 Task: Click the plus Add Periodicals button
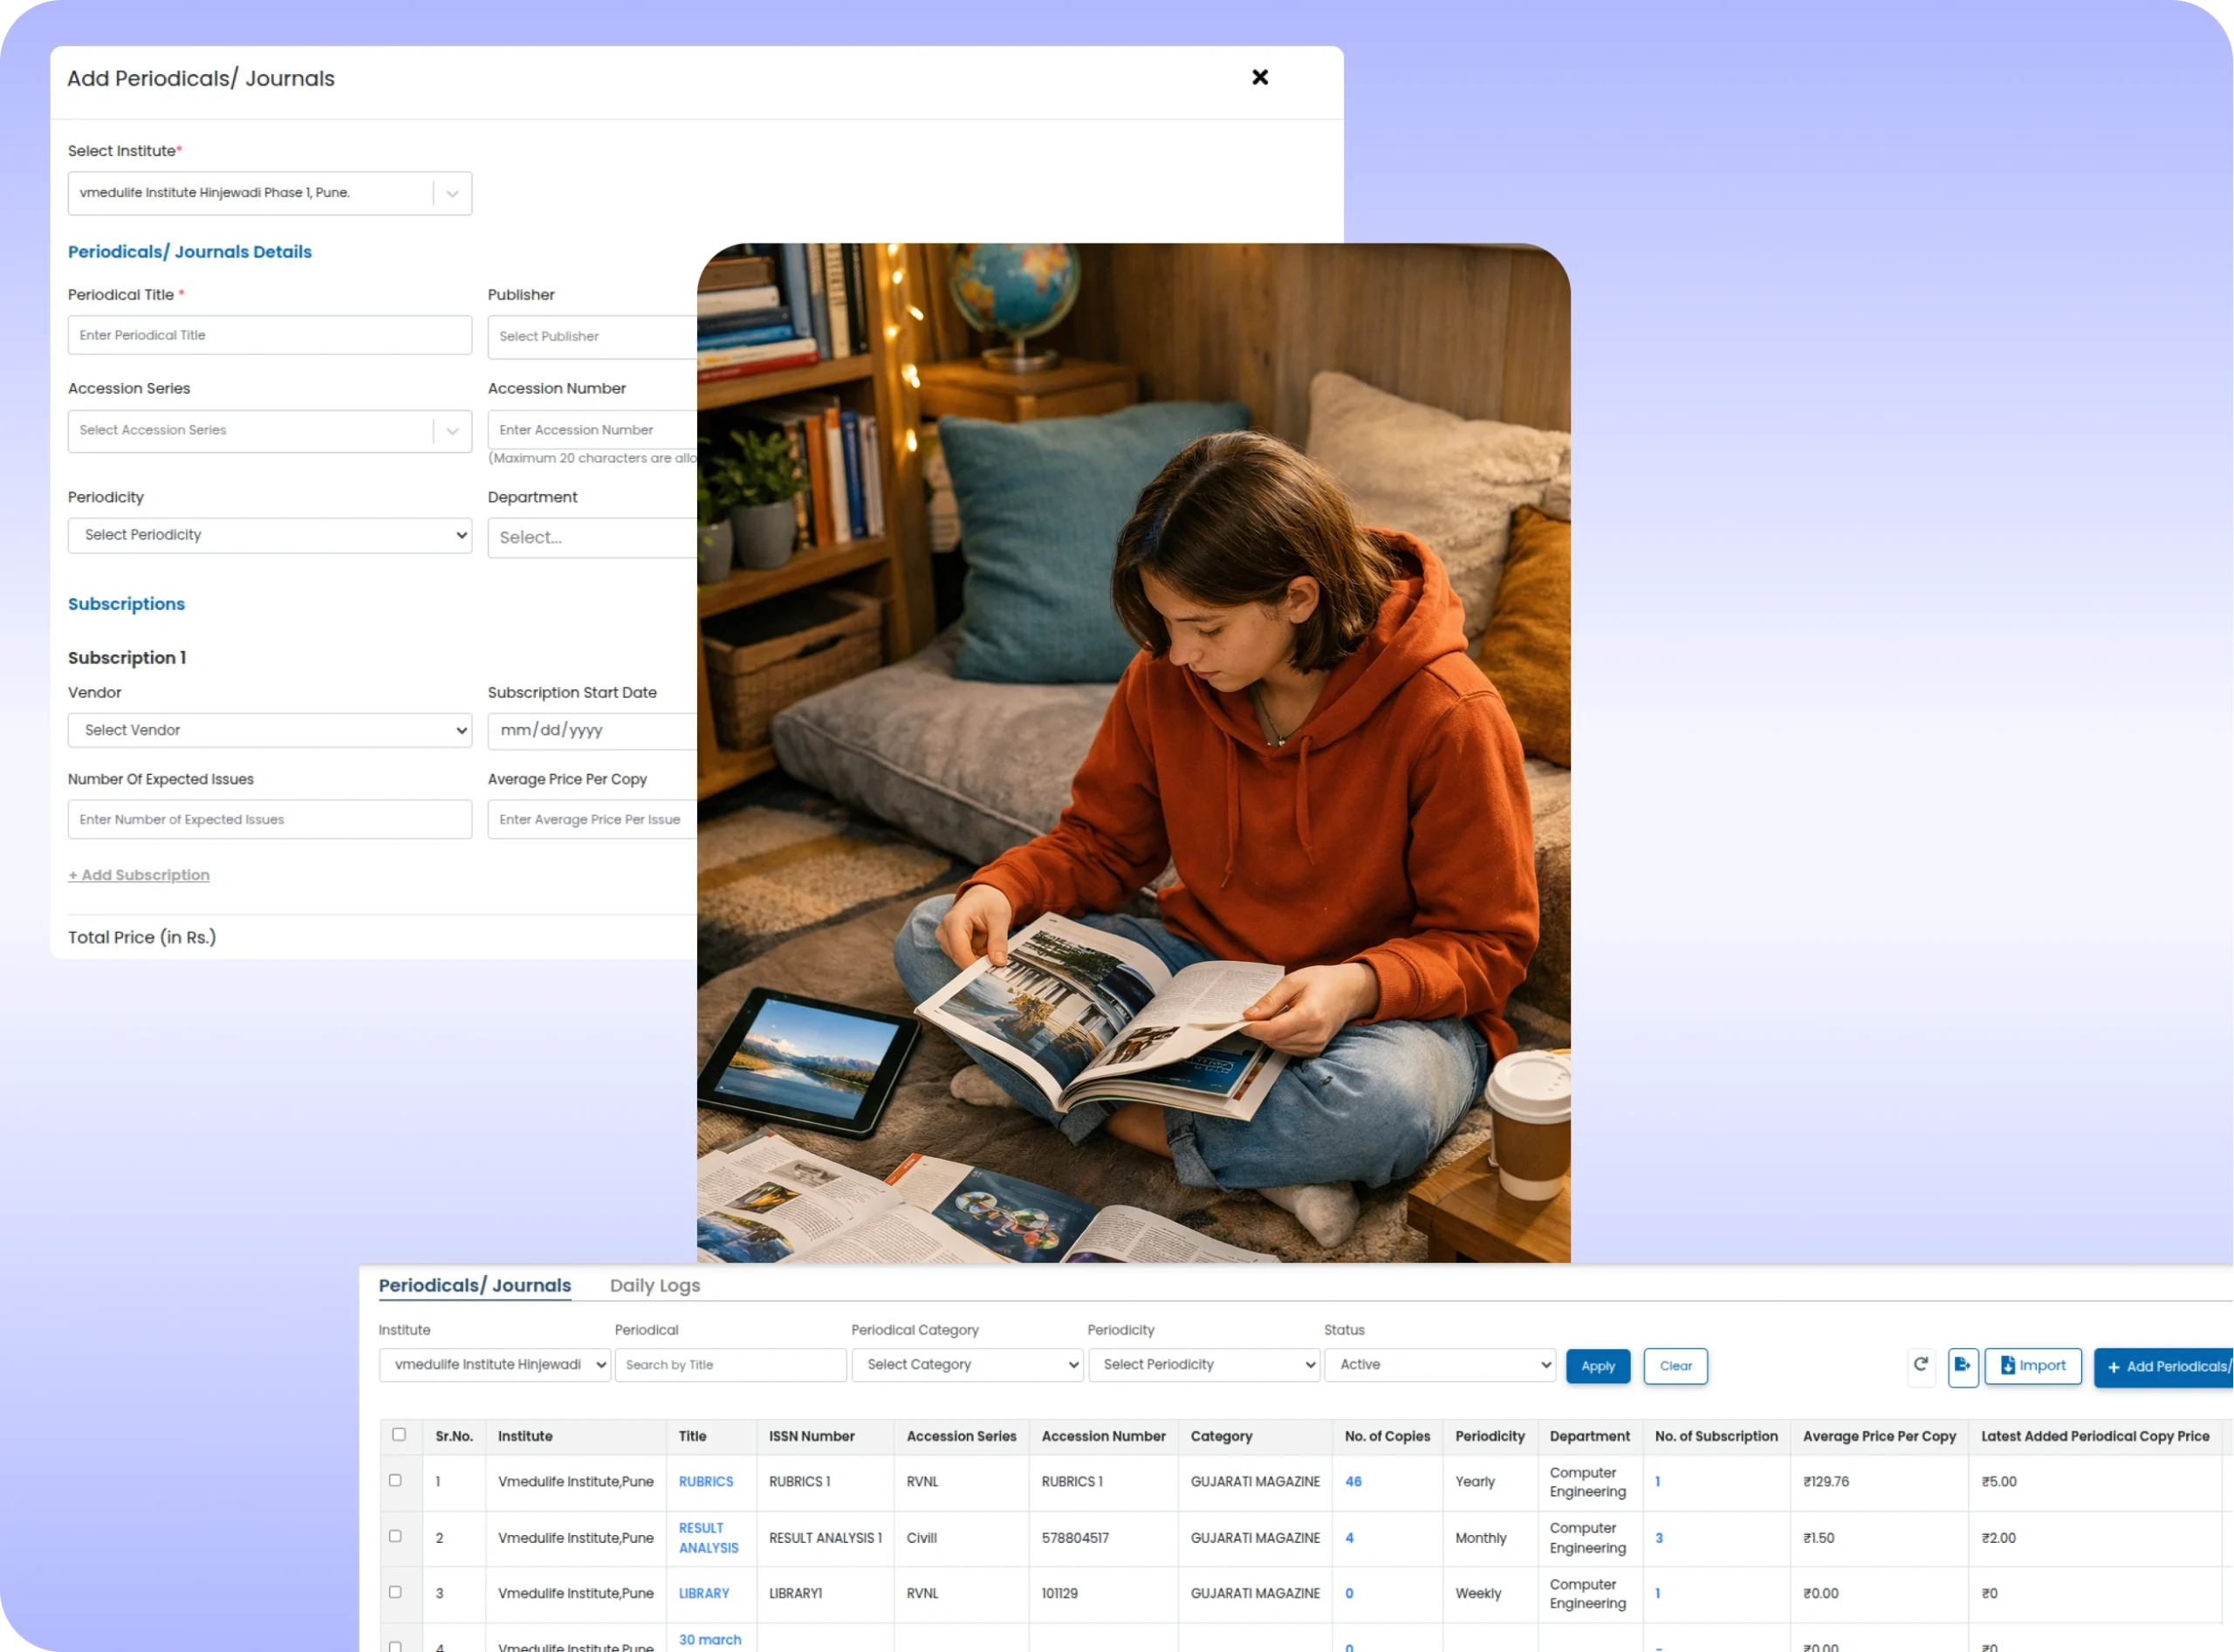coord(2166,1367)
